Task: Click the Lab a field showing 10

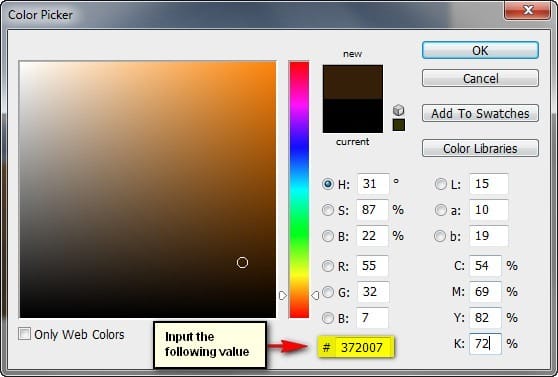Action: click(x=489, y=210)
